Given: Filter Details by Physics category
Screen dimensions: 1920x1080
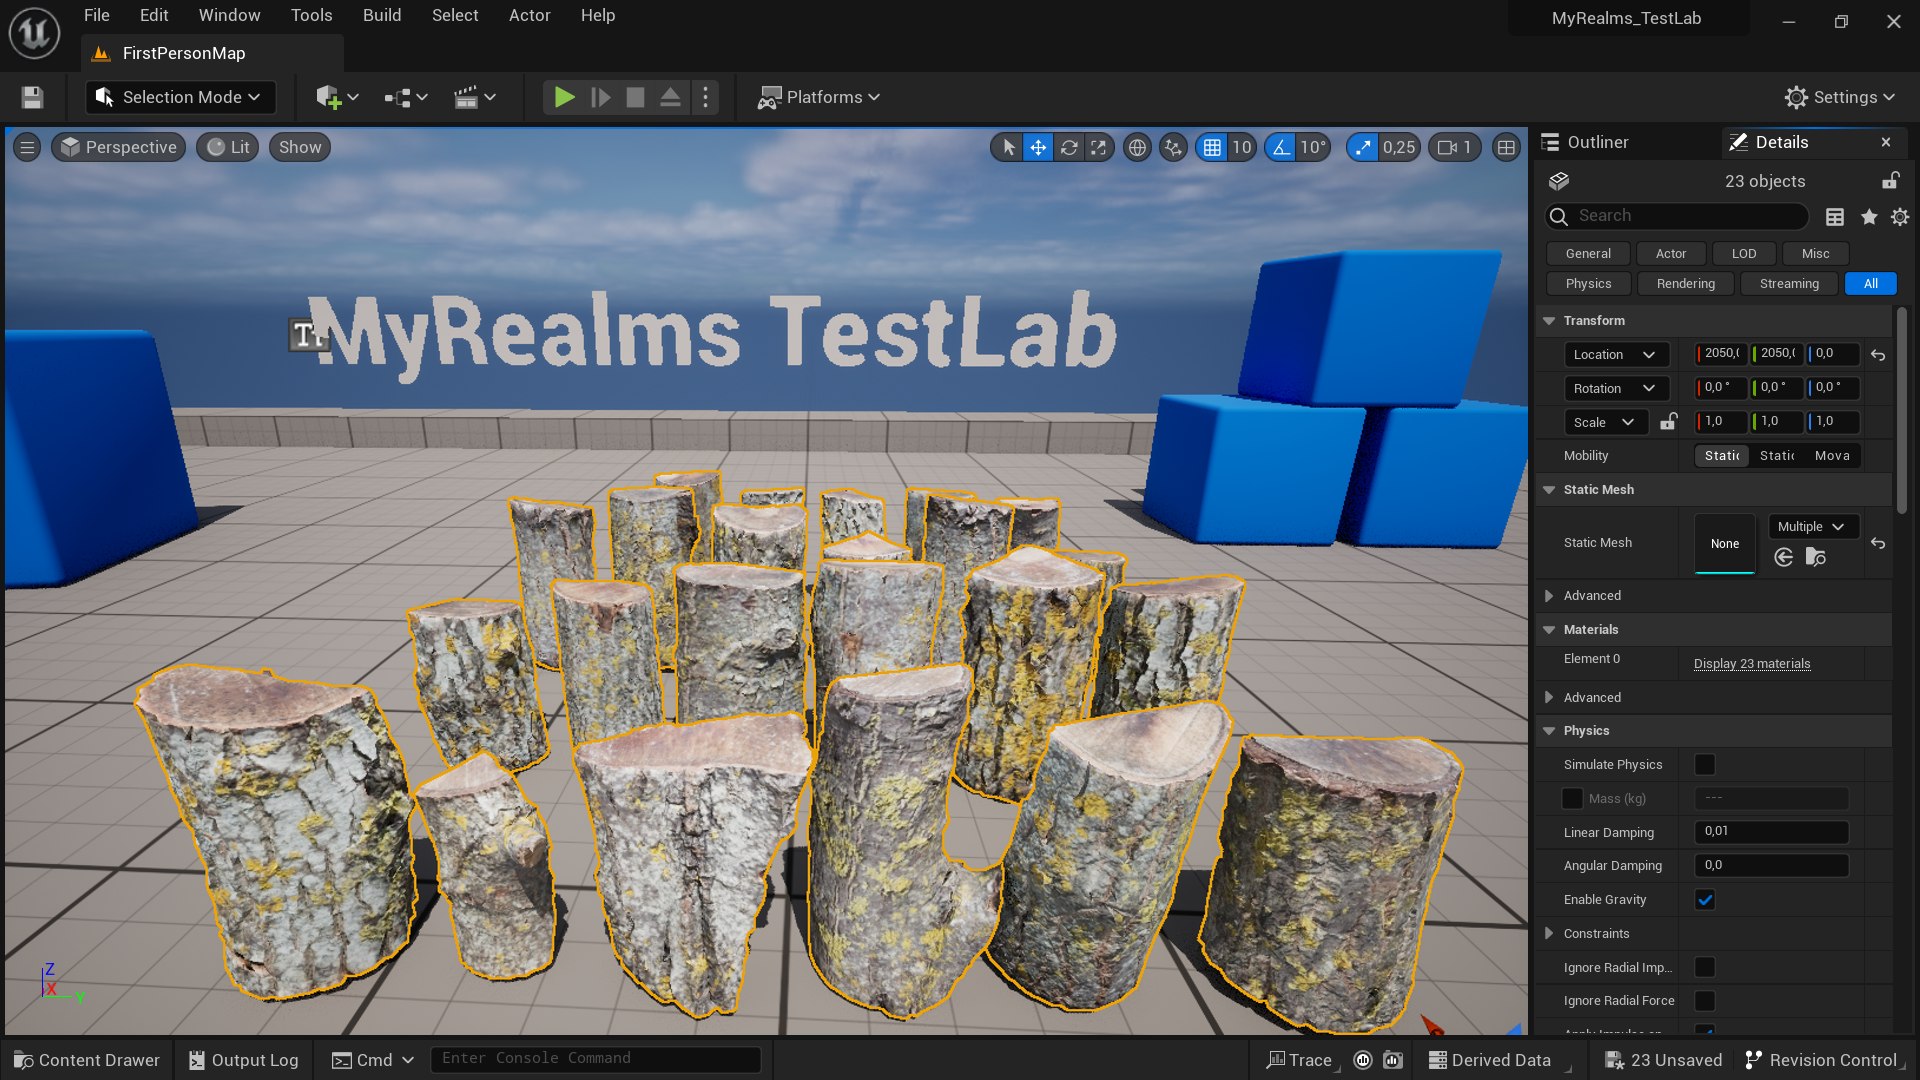Looking at the screenshot, I should tap(1588, 284).
